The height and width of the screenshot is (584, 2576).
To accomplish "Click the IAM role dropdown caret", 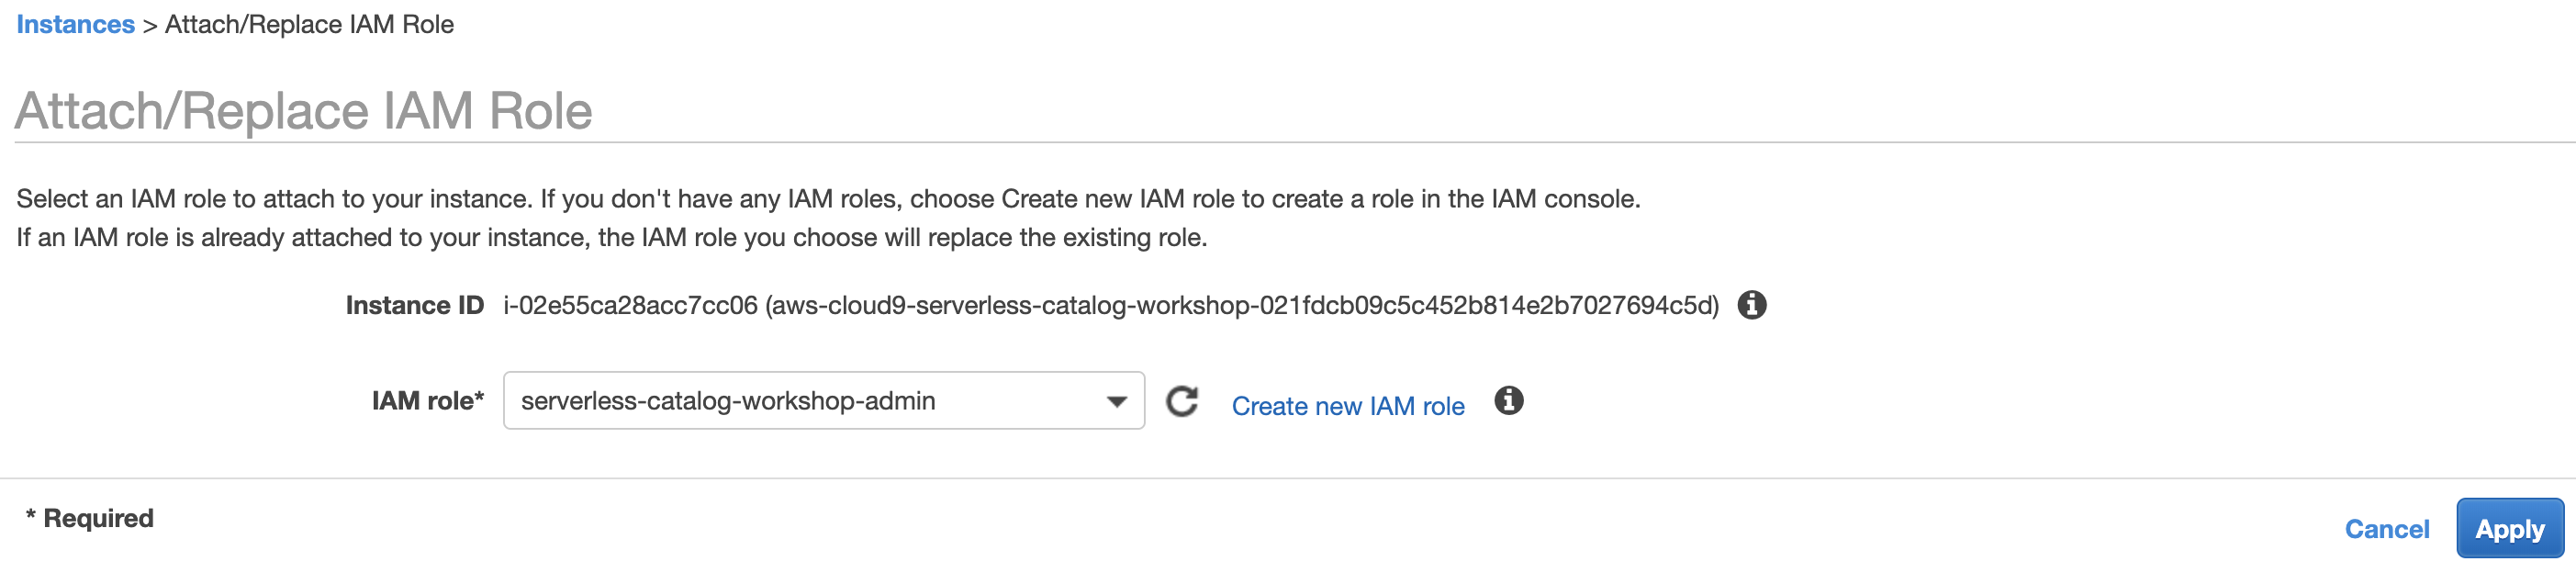I will click(1116, 402).
